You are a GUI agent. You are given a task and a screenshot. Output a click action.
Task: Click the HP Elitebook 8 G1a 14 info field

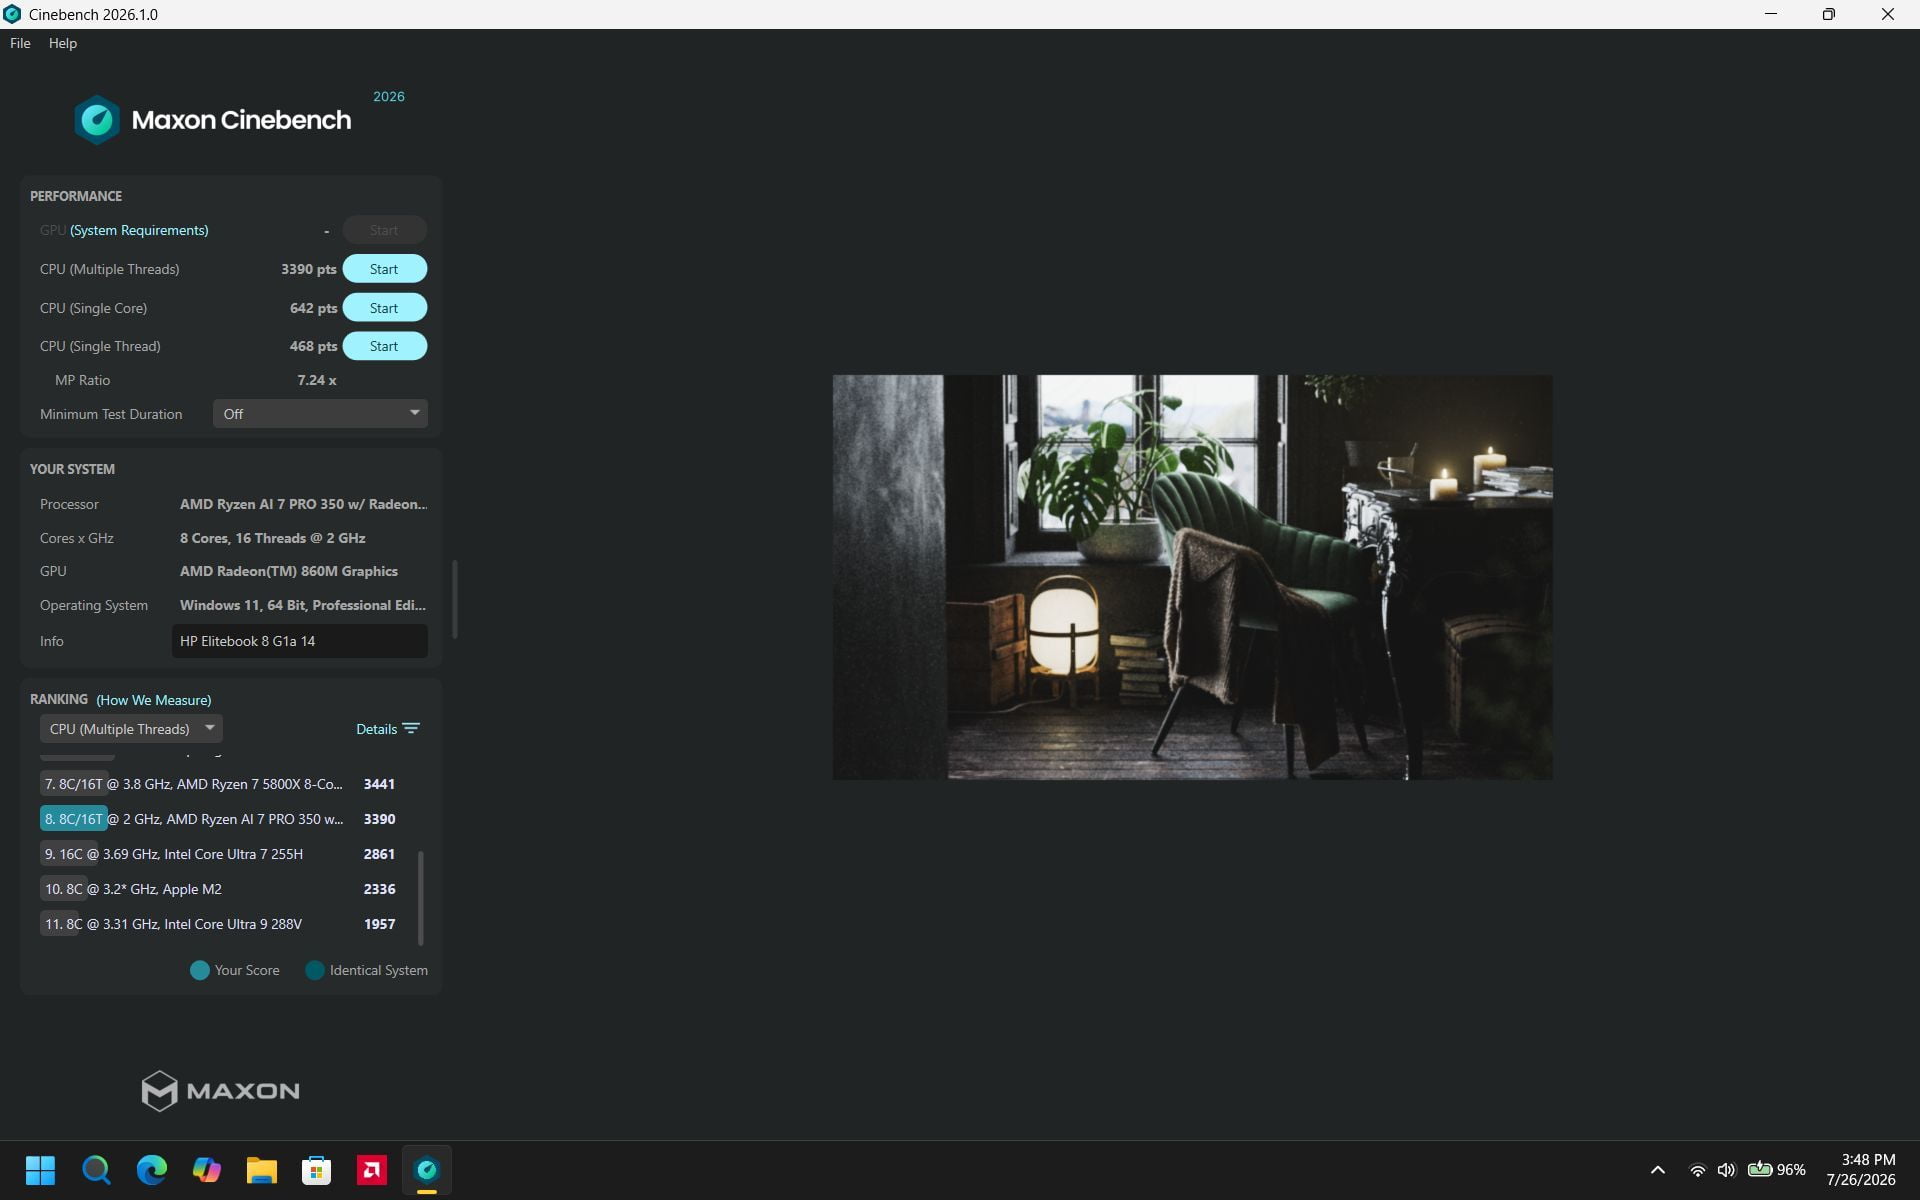tap(300, 641)
